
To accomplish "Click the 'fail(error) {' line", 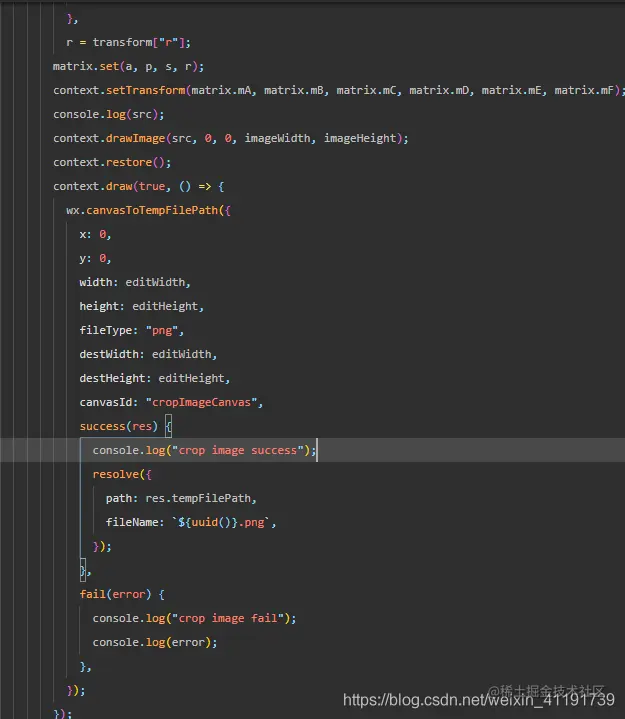I will click(x=122, y=594).
